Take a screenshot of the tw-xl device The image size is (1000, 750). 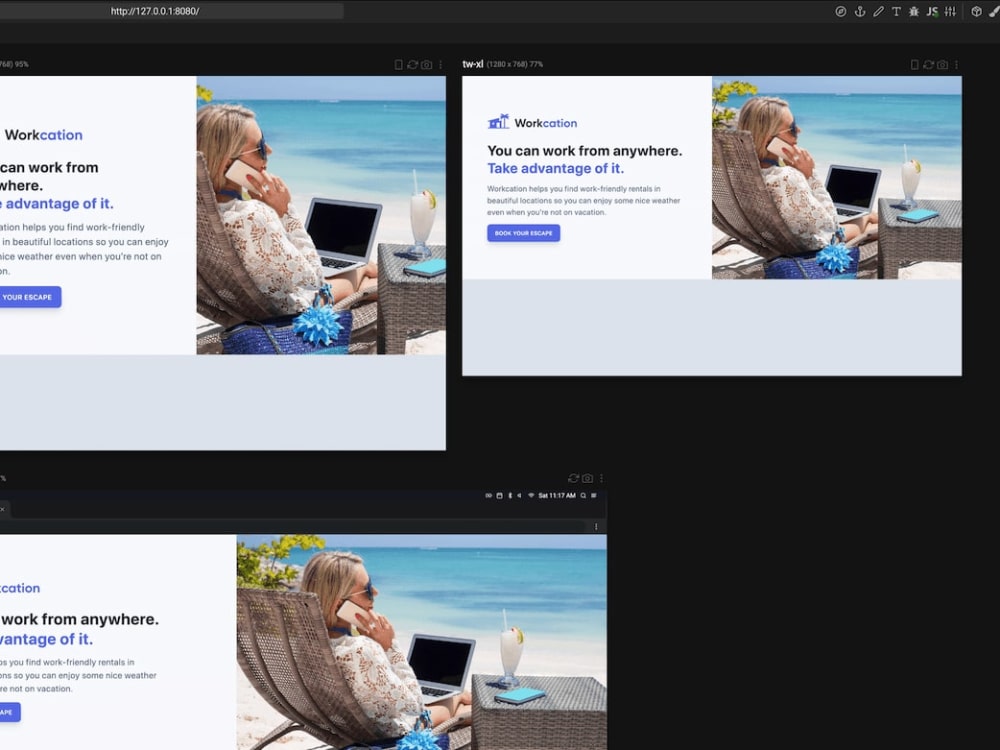tap(943, 64)
